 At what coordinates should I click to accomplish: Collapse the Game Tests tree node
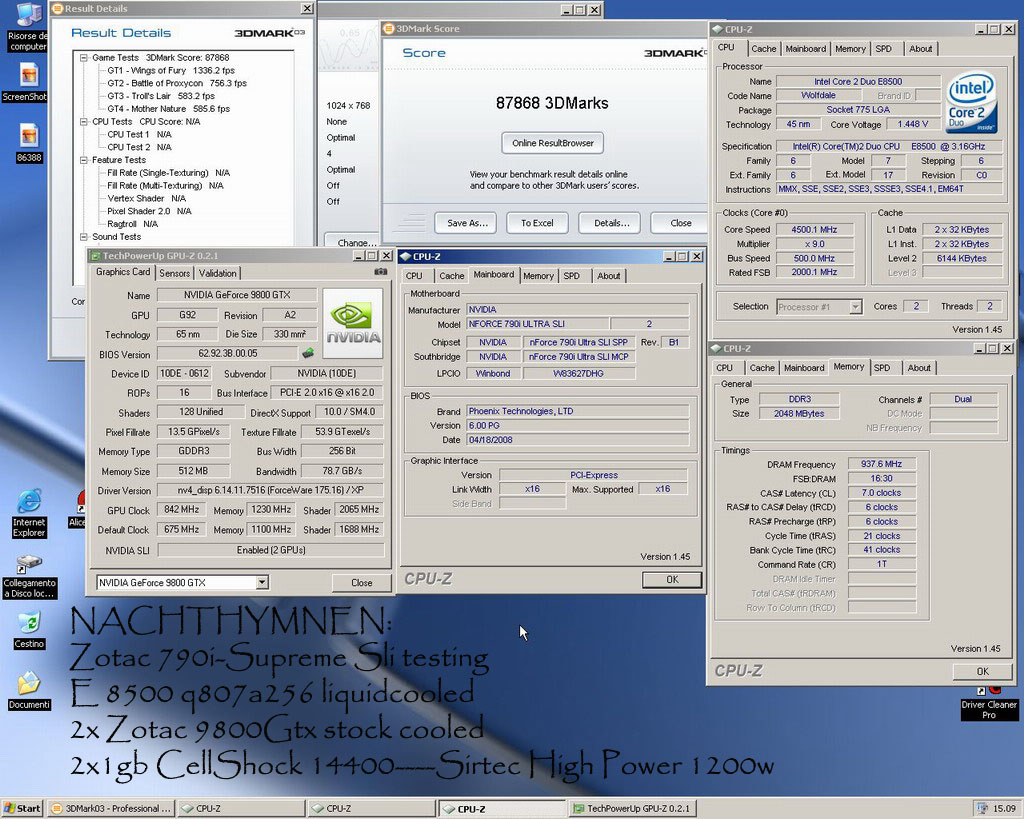(x=84, y=57)
